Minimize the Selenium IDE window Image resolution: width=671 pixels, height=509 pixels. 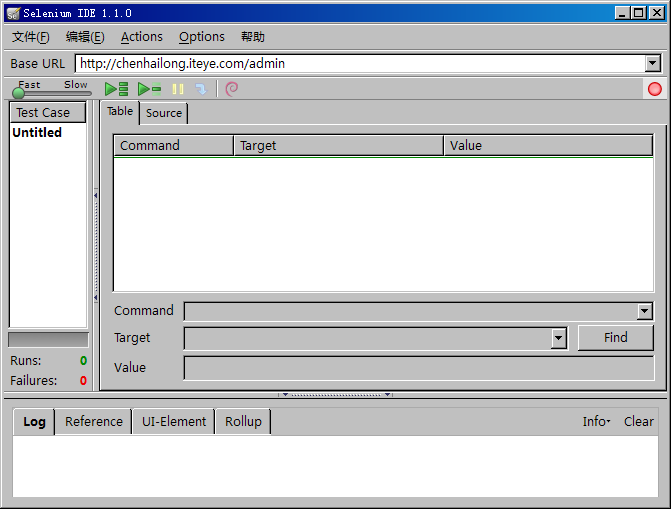click(x=622, y=13)
